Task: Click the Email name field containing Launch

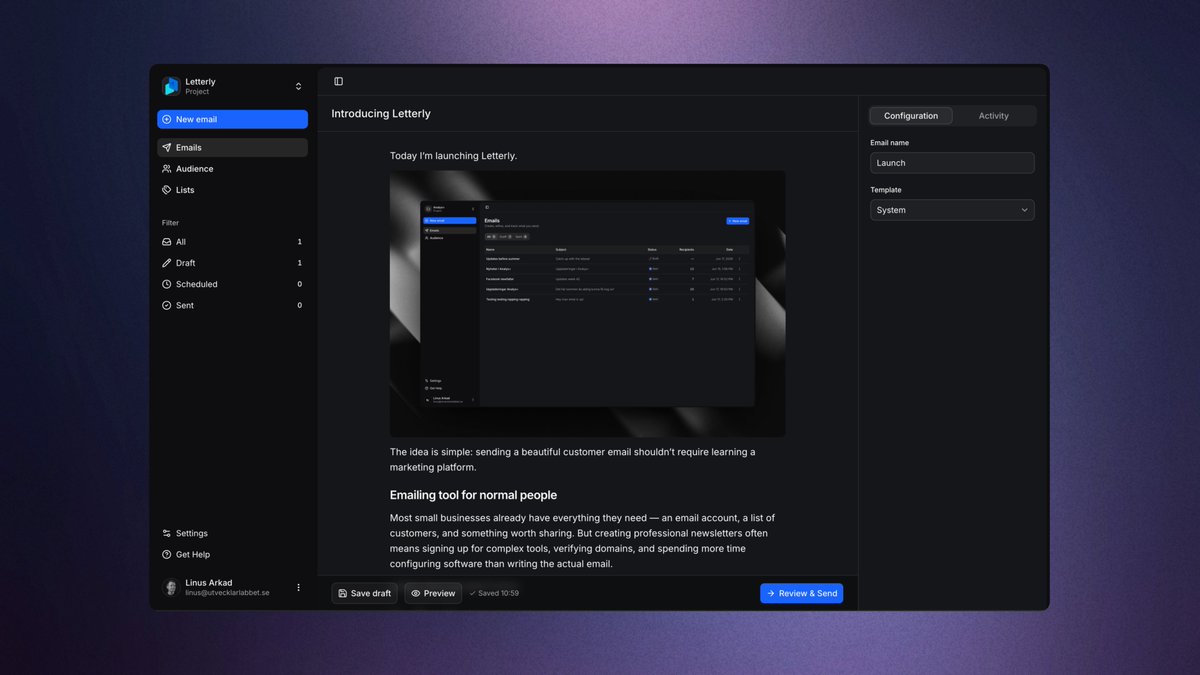Action: 952,163
